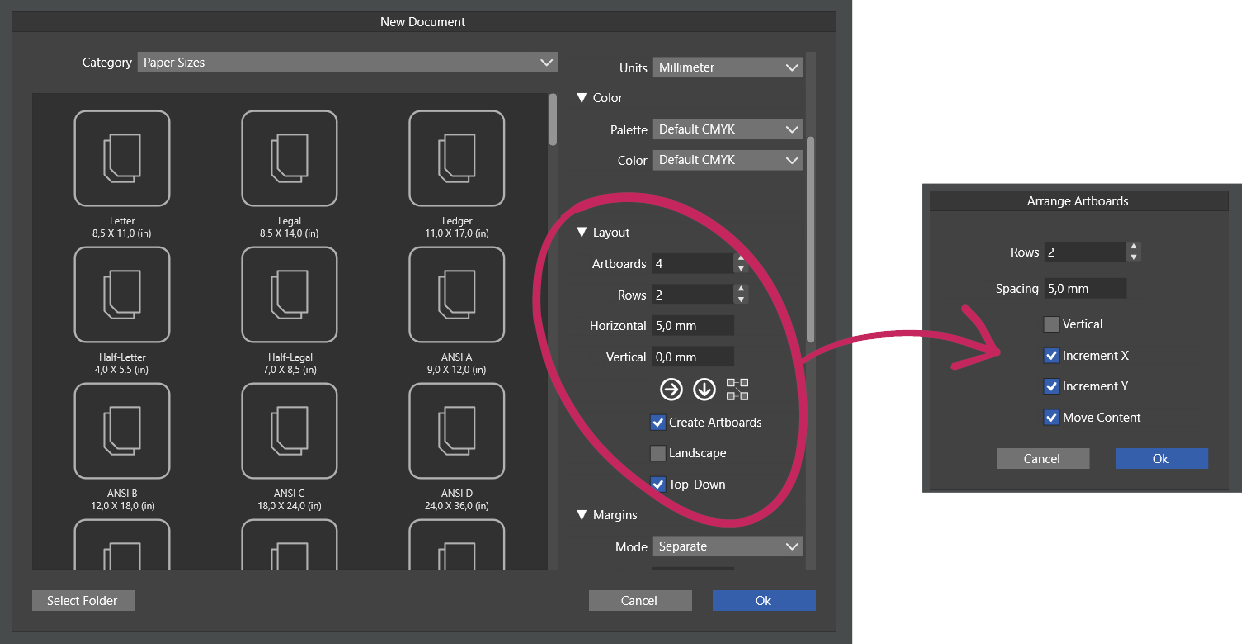Image resolution: width=1242 pixels, height=644 pixels.
Task: Click the vertical down-arrow layout direction icon
Action: [704, 389]
